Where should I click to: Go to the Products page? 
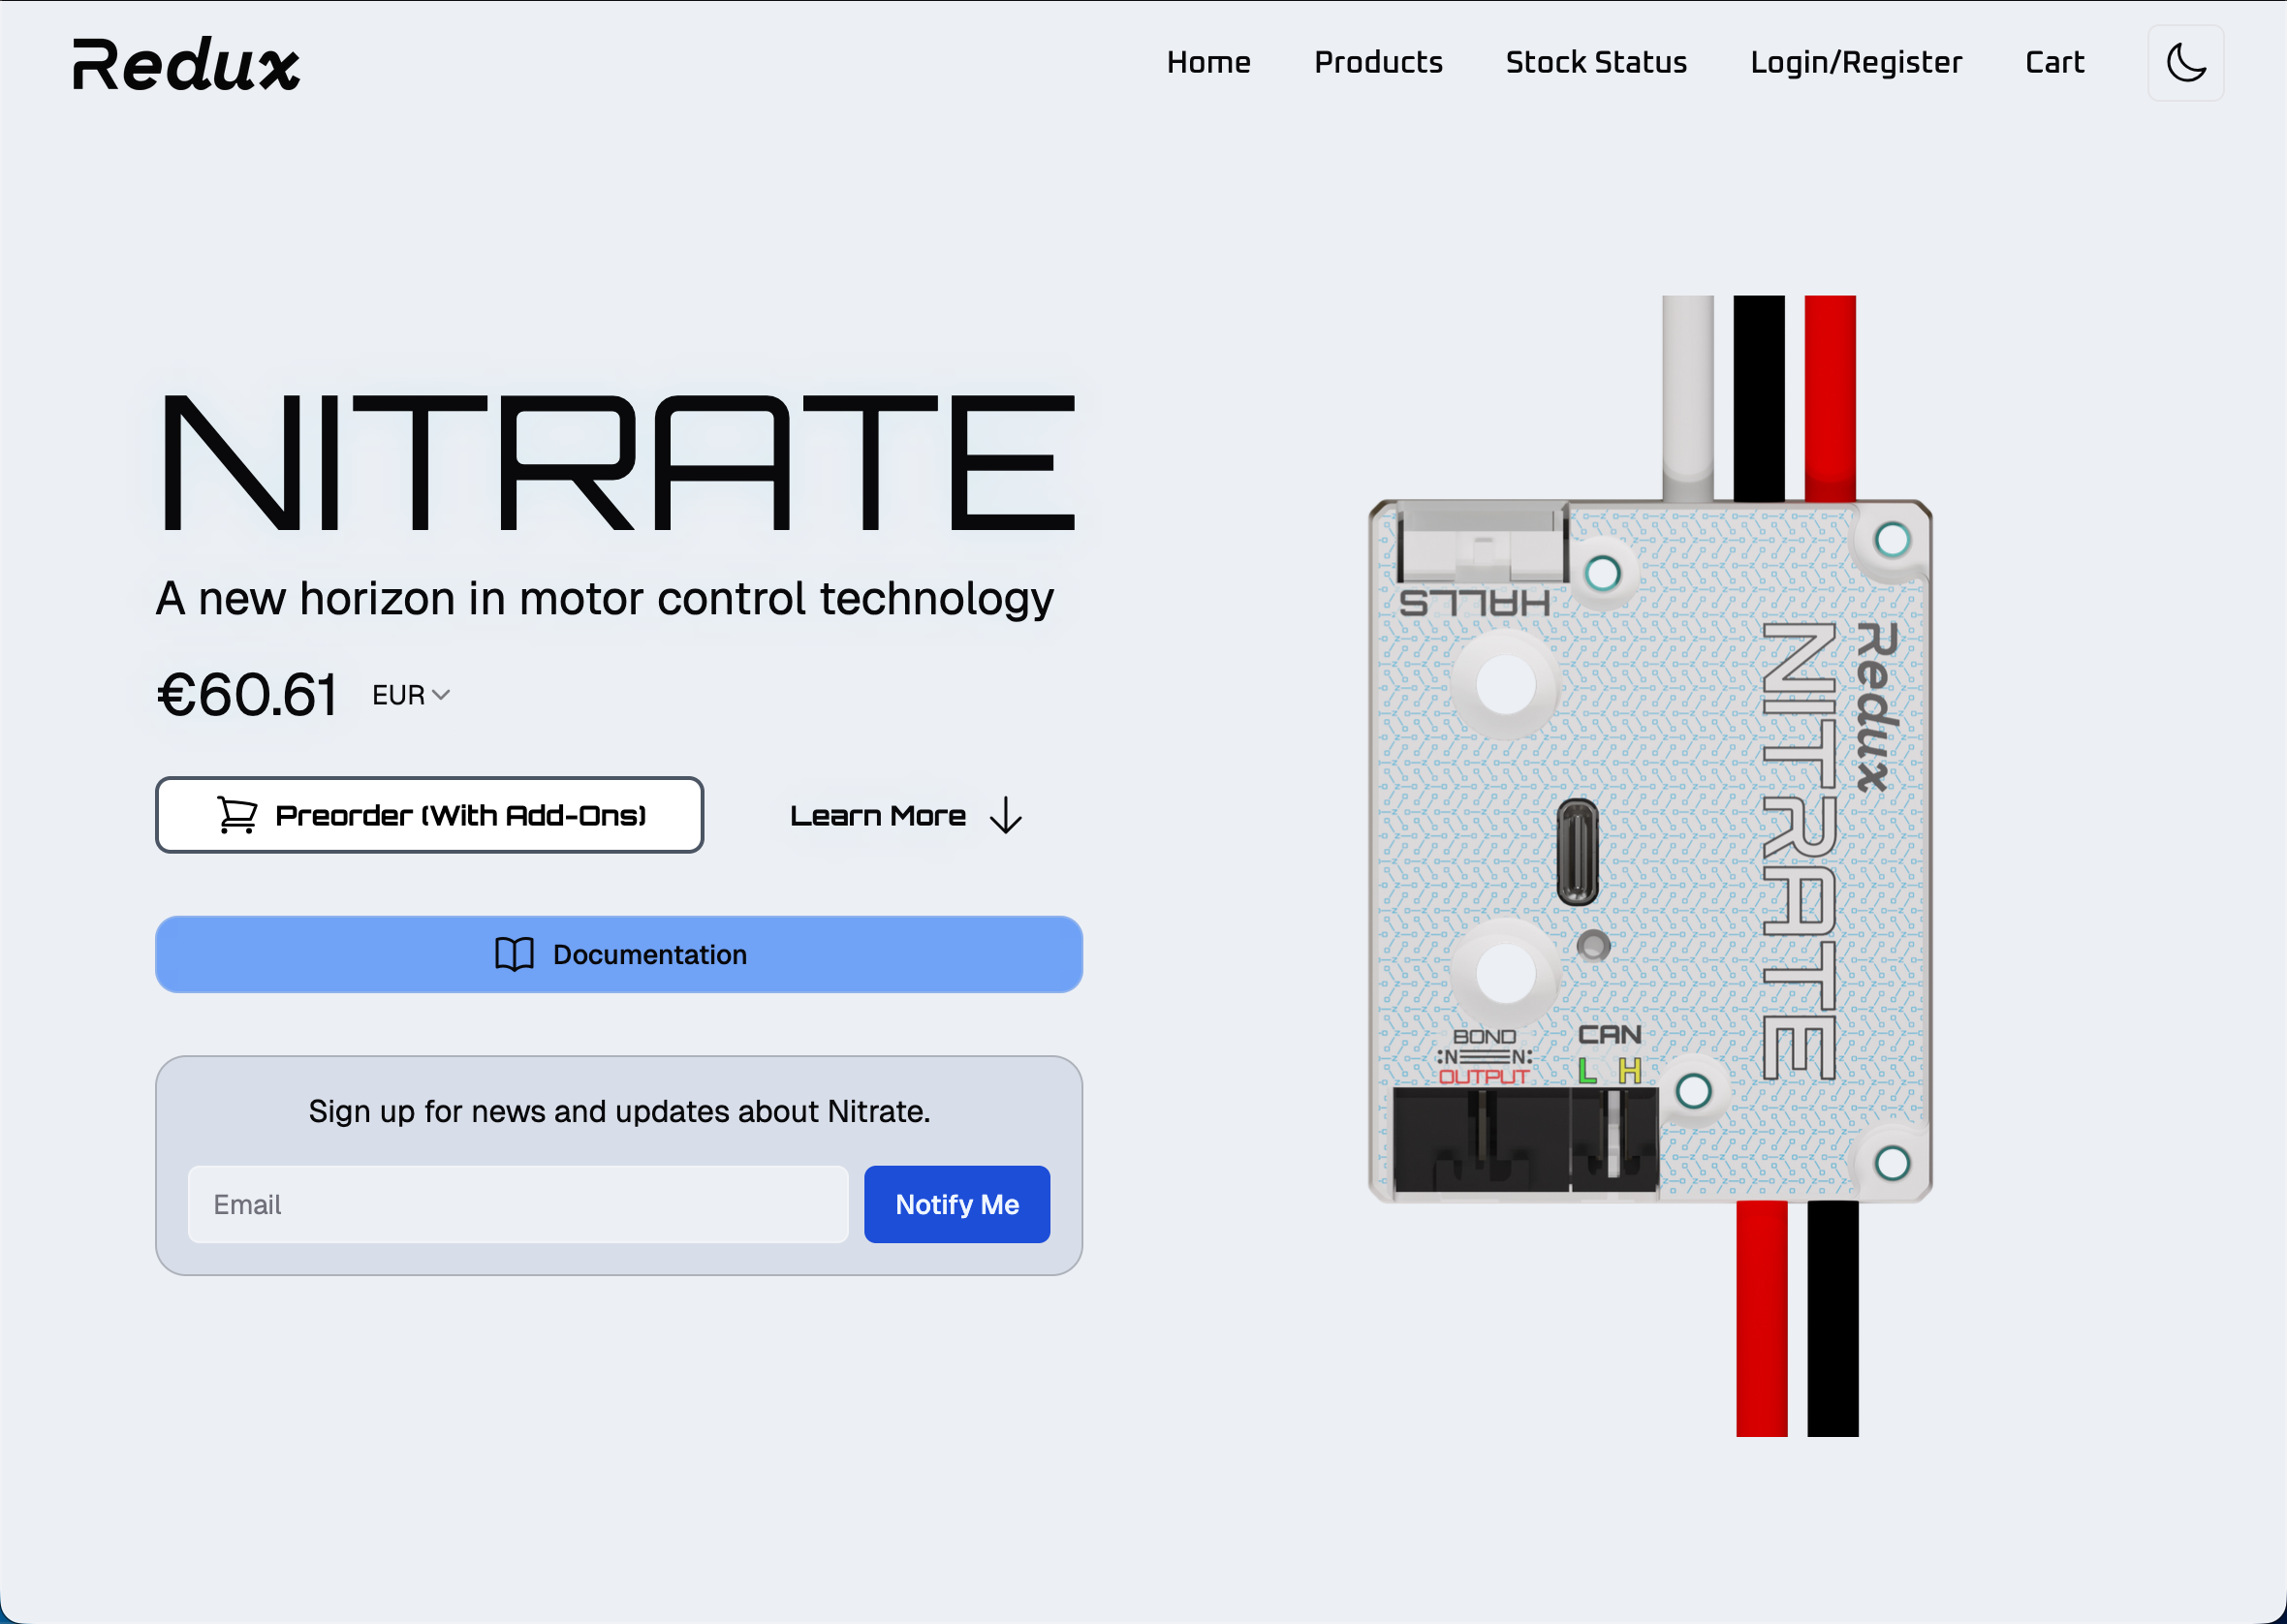click(1377, 63)
